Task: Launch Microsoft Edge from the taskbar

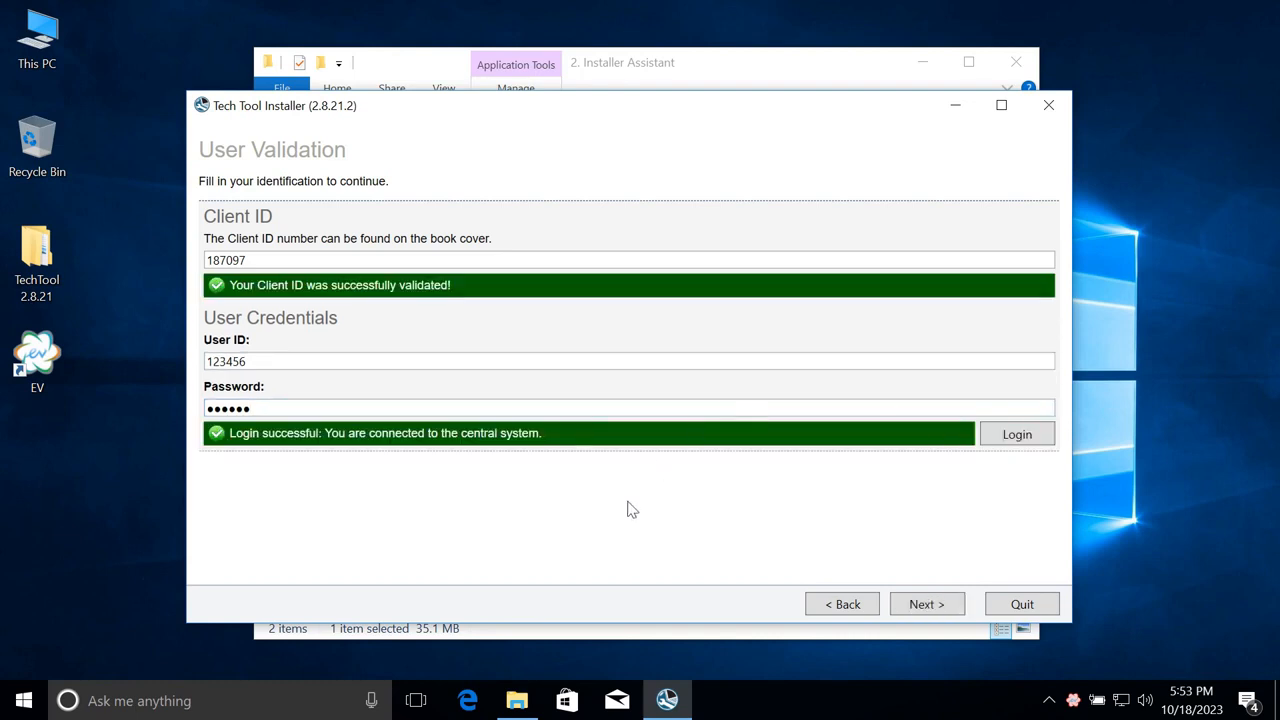Action: pyautogui.click(x=467, y=700)
